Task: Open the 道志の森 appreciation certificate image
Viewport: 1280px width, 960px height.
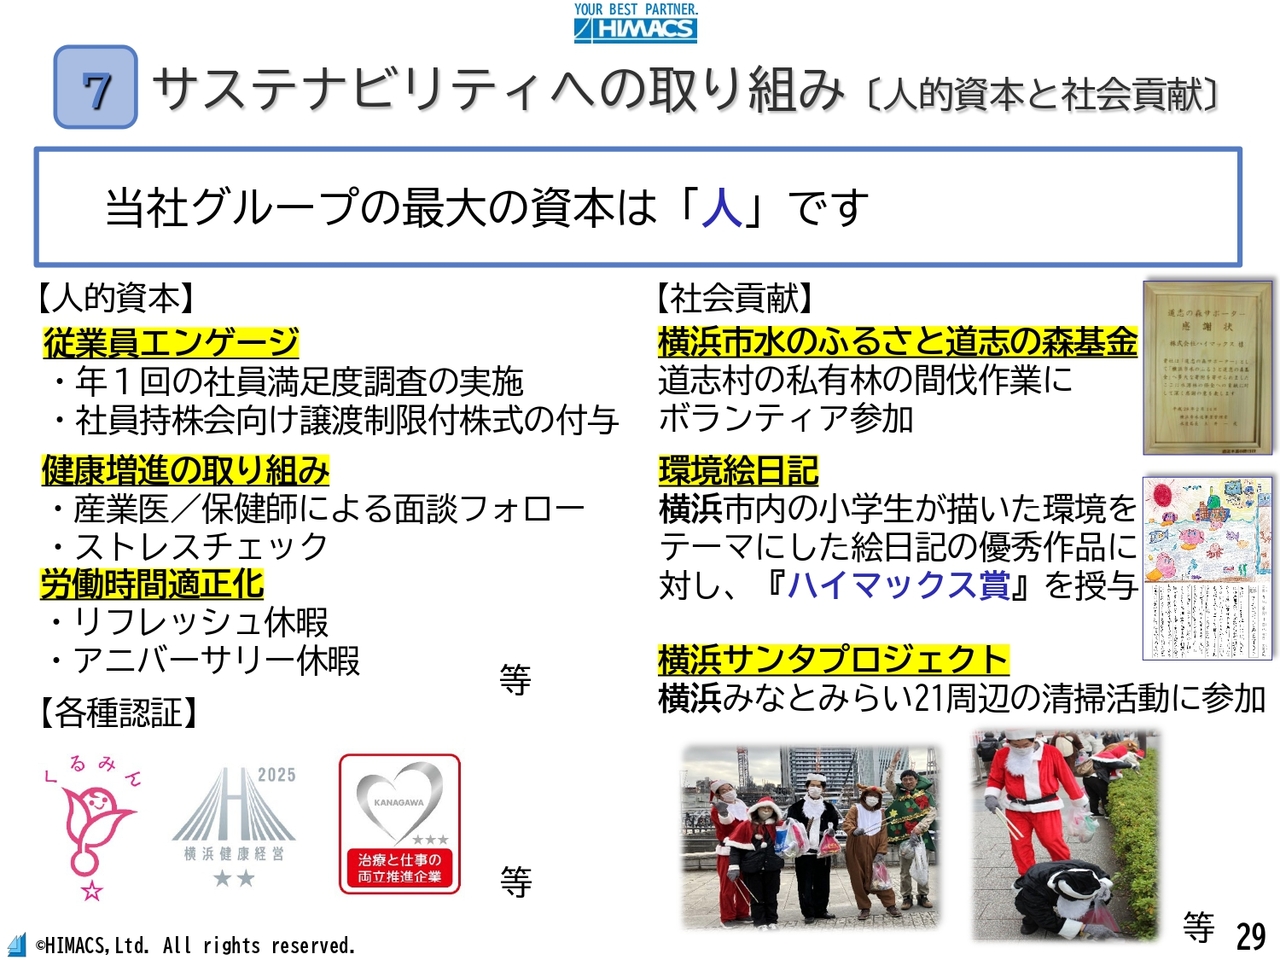Action: pyautogui.click(x=1210, y=368)
